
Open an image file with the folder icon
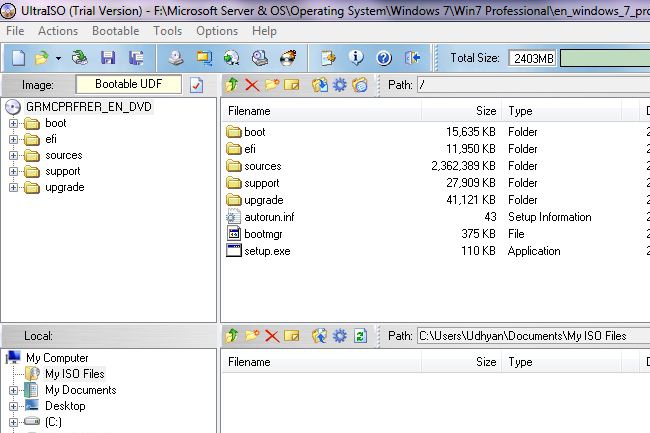coord(41,58)
